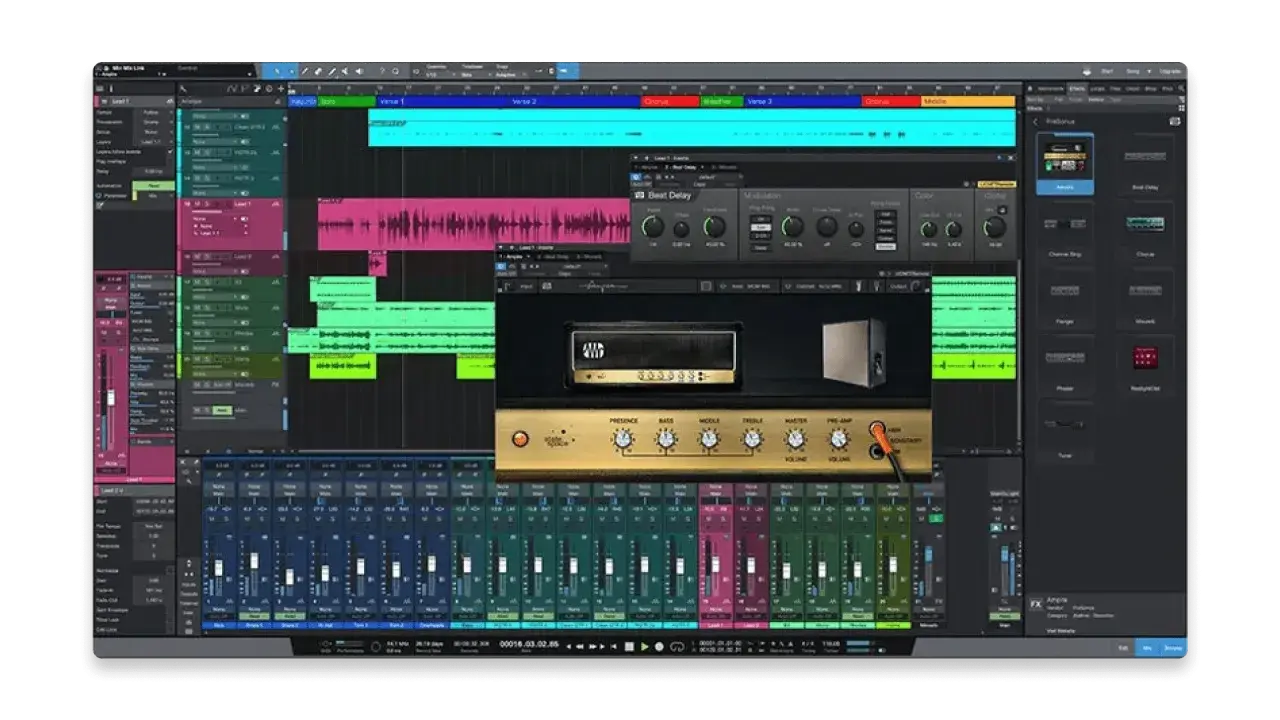Click the magnifier zoom icon in toolbar
1280x720 pixels.
pyautogui.click(x=396, y=72)
